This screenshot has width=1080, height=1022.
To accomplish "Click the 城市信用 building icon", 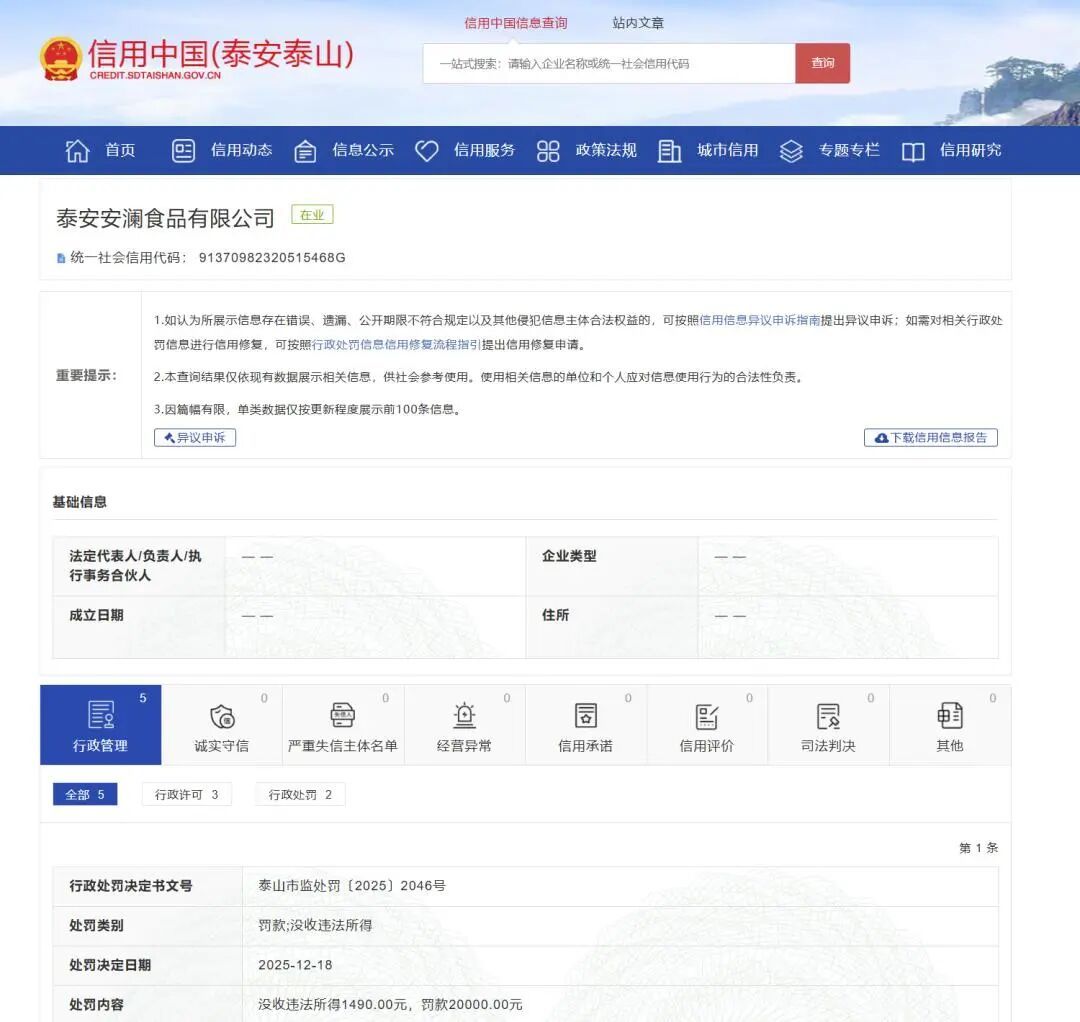I will (669, 151).
